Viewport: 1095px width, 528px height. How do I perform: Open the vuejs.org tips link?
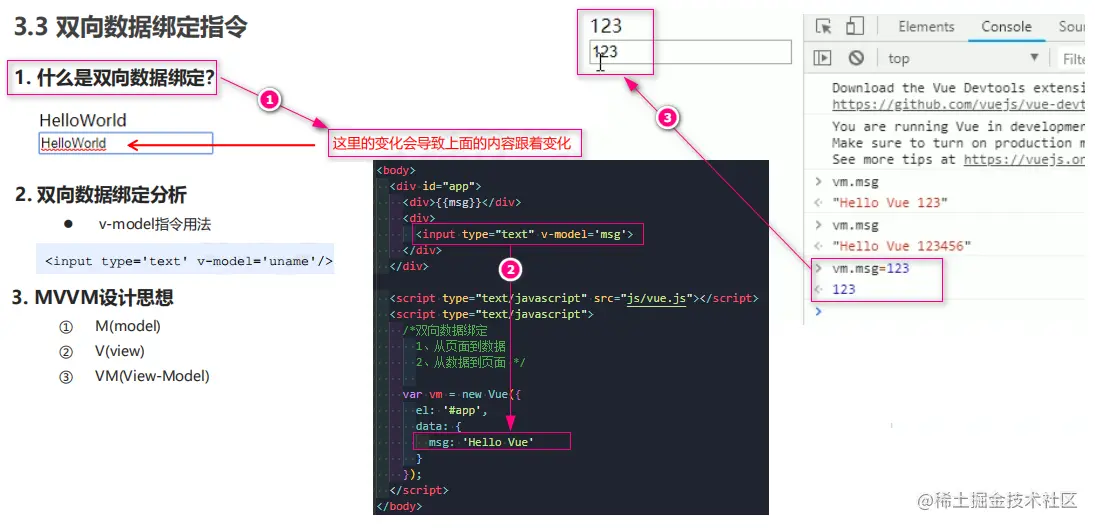[x=1024, y=159]
